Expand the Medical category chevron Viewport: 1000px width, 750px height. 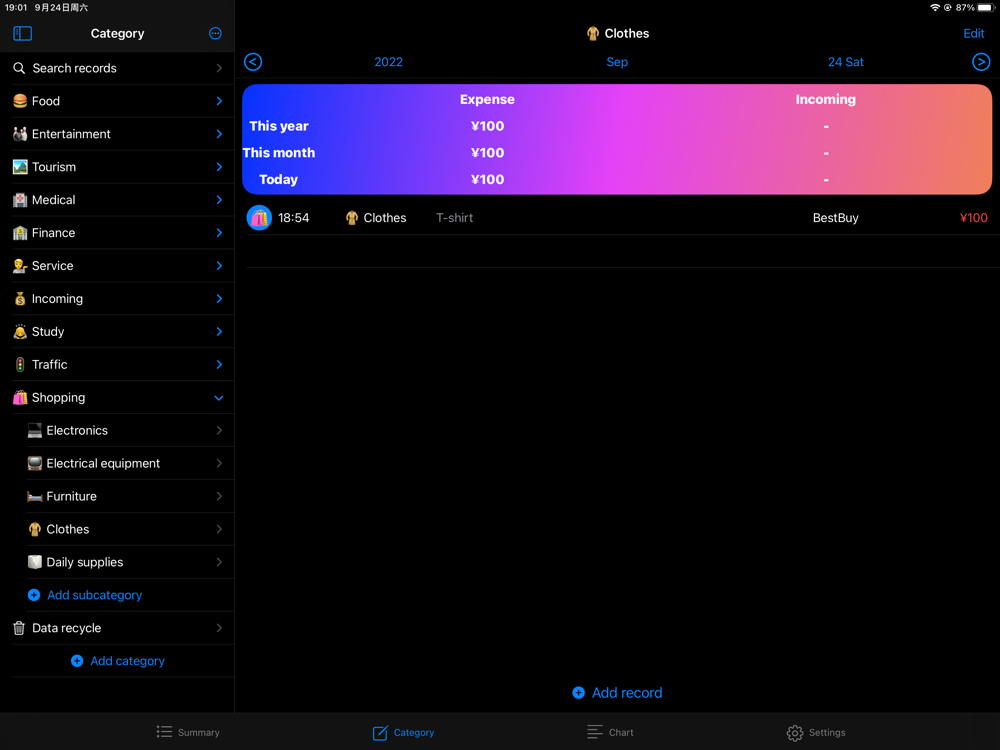point(219,200)
